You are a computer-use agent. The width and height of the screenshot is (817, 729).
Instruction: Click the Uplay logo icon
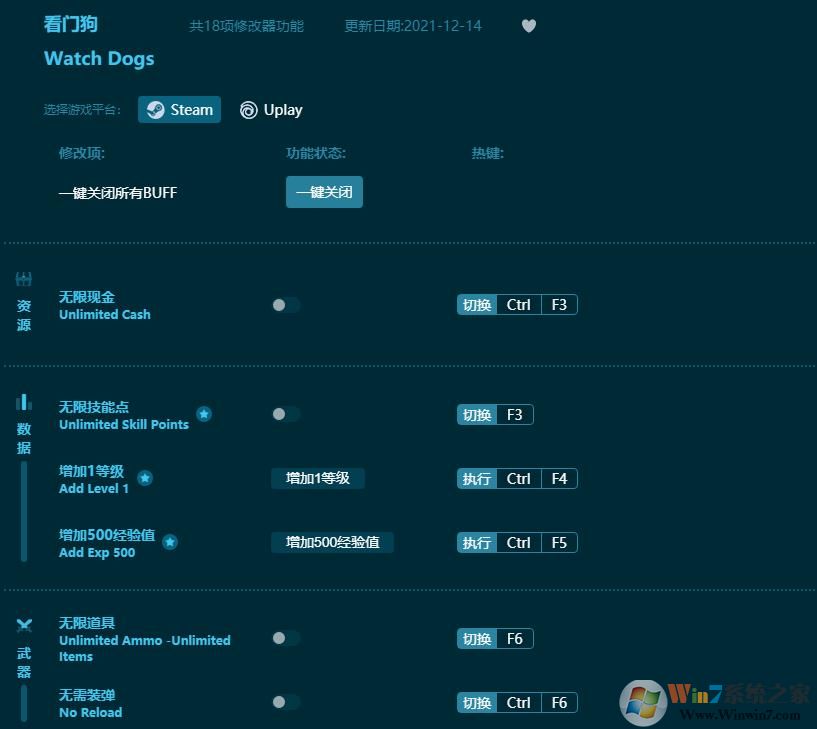249,110
